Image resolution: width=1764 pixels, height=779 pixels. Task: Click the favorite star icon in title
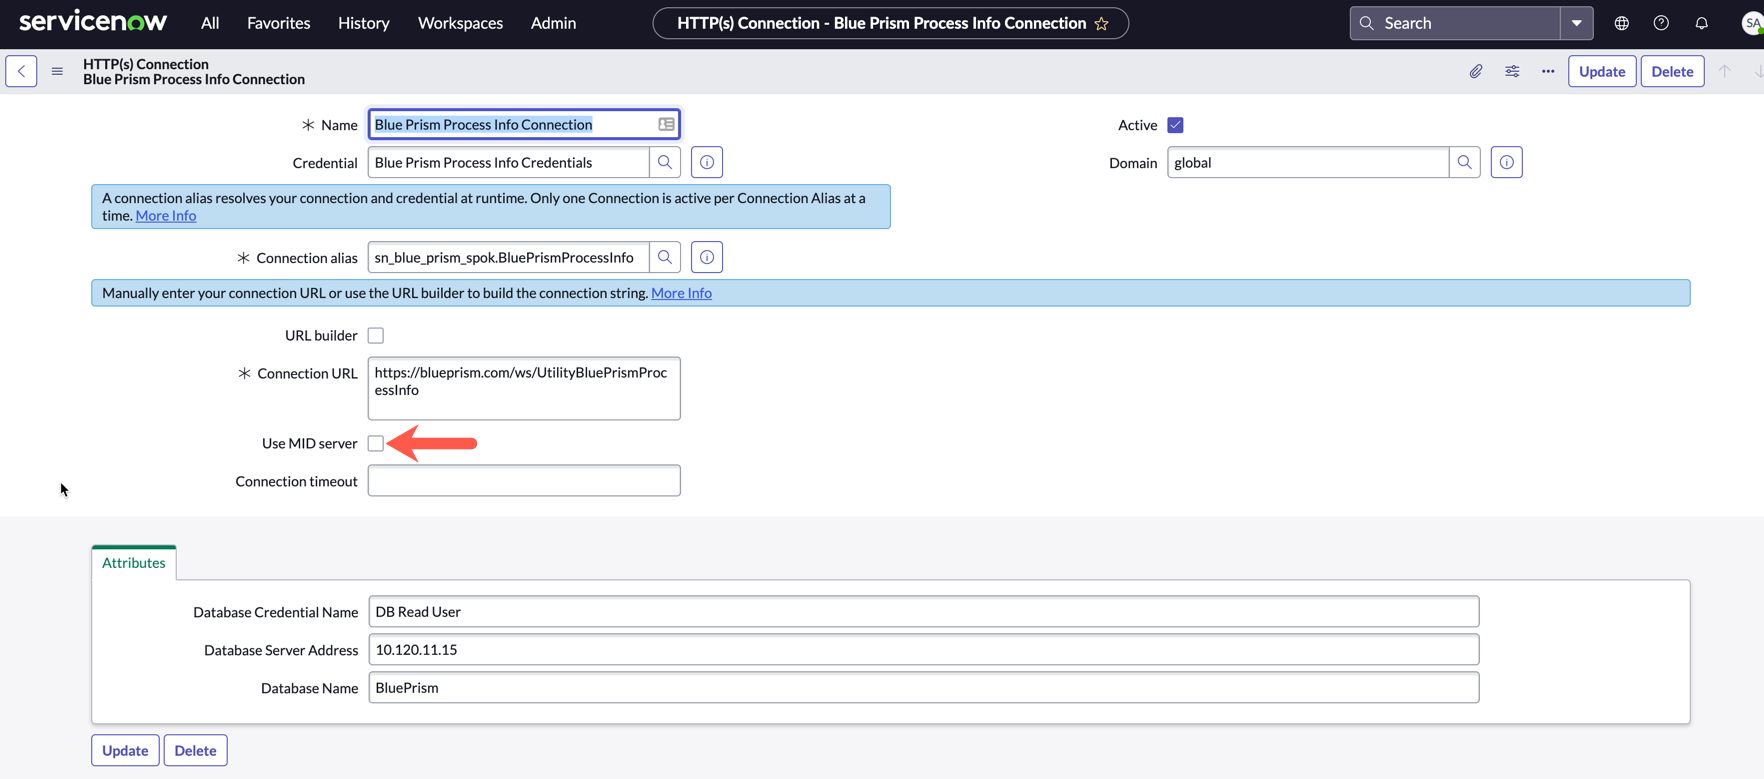tap(1102, 23)
